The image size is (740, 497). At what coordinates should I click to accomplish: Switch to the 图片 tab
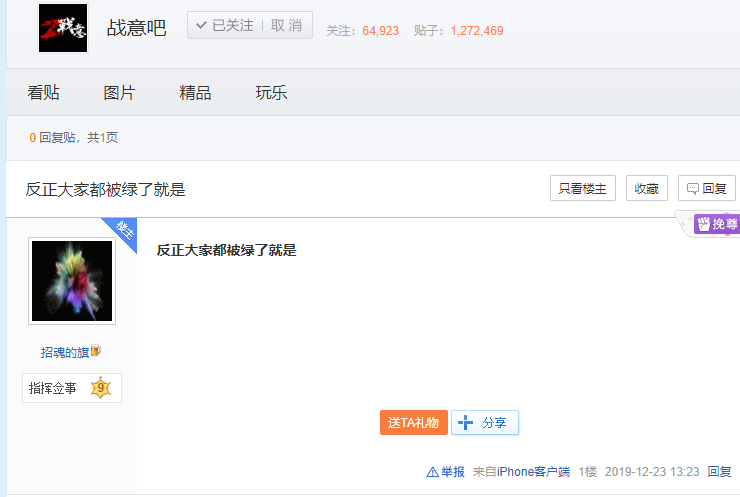coord(119,93)
